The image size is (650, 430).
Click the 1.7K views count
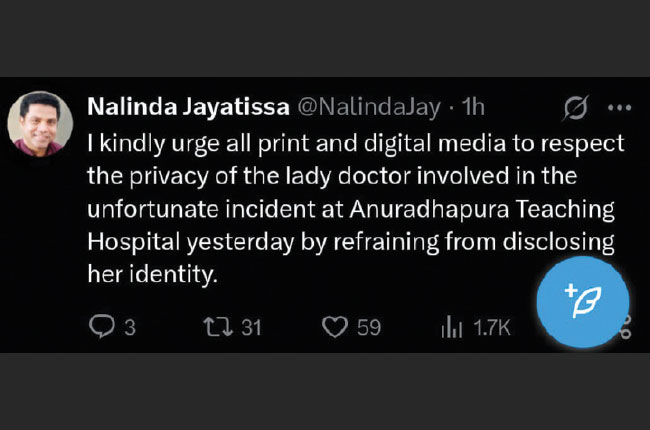click(492, 328)
